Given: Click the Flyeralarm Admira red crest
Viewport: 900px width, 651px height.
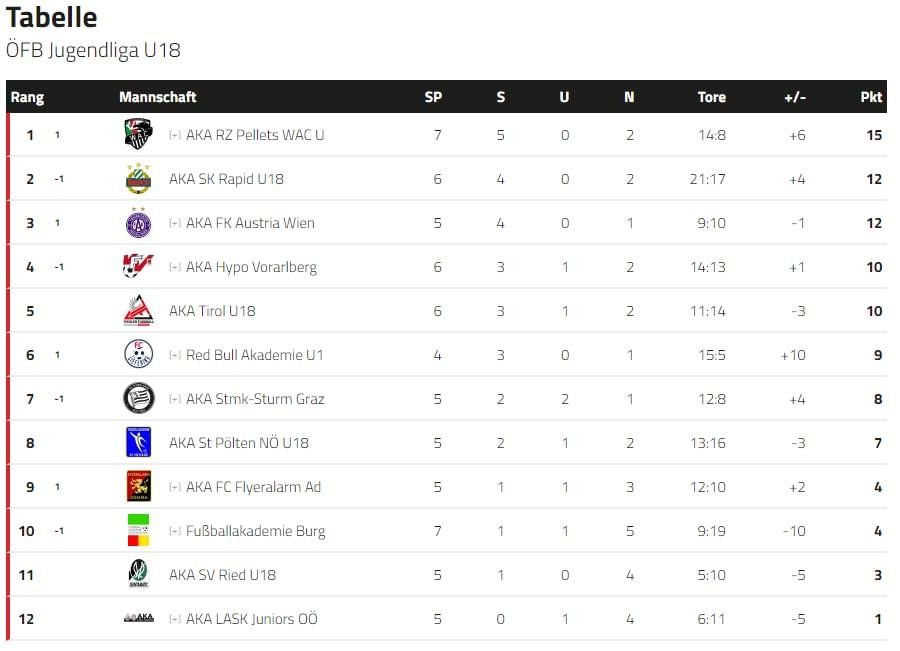Looking at the screenshot, I should click(x=138, y=486).
